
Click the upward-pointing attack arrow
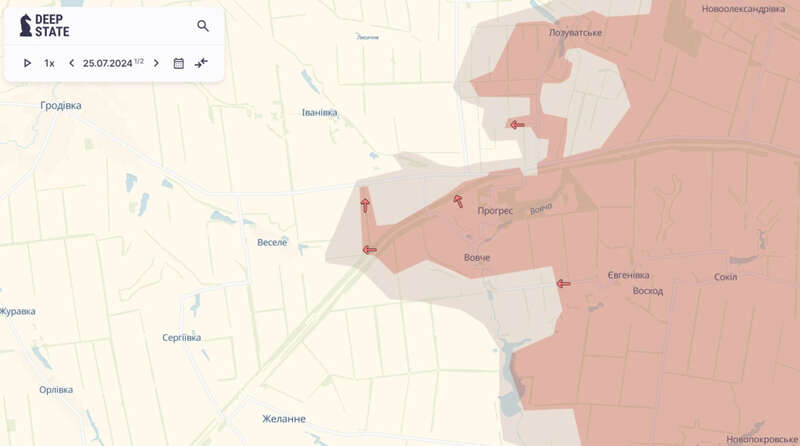tap(365, 205)
